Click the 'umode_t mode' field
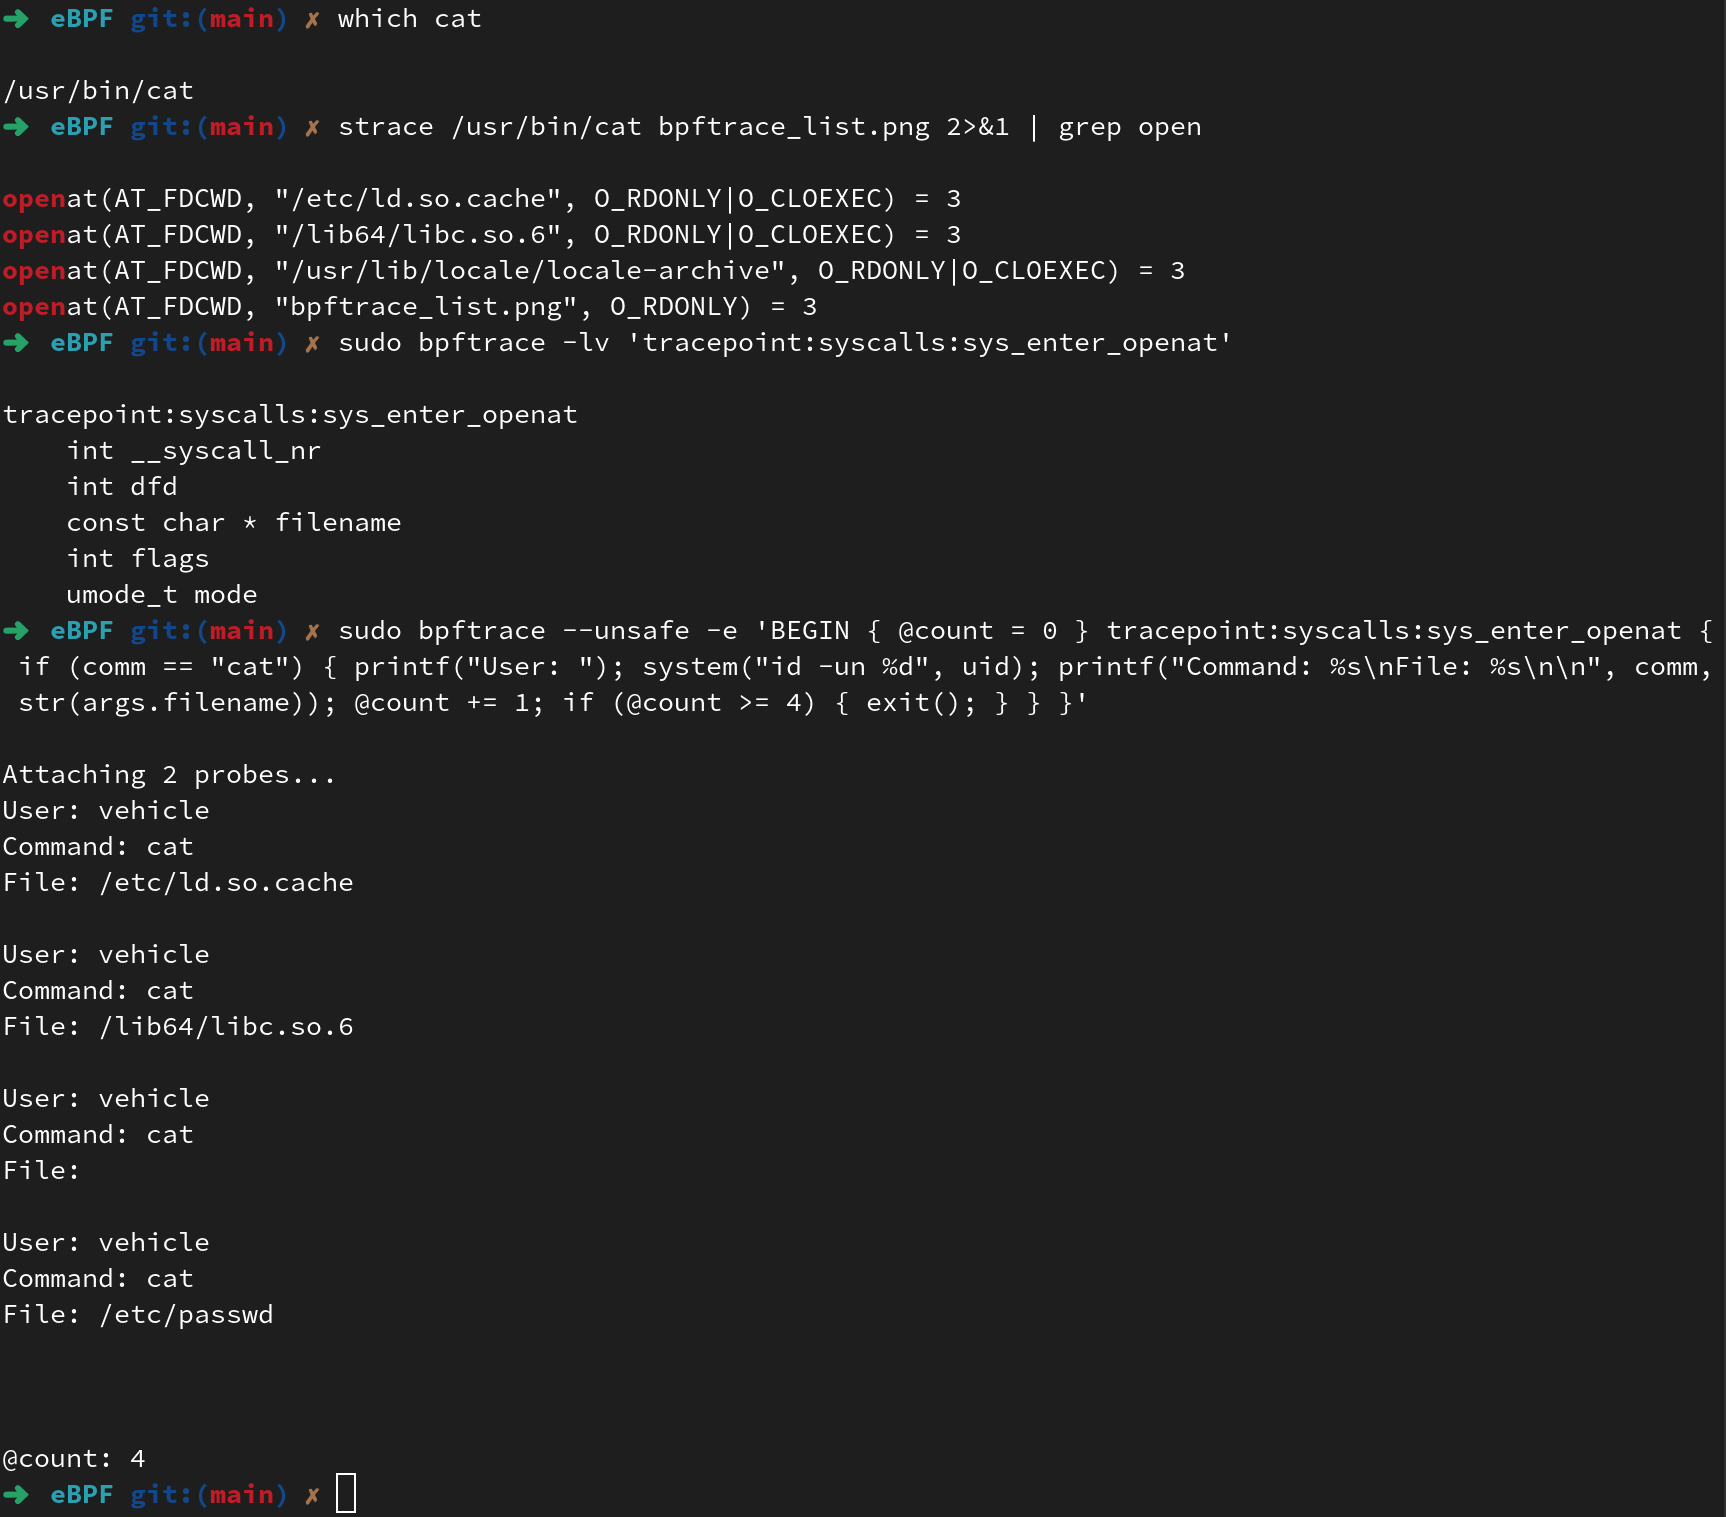 [161, 595]
